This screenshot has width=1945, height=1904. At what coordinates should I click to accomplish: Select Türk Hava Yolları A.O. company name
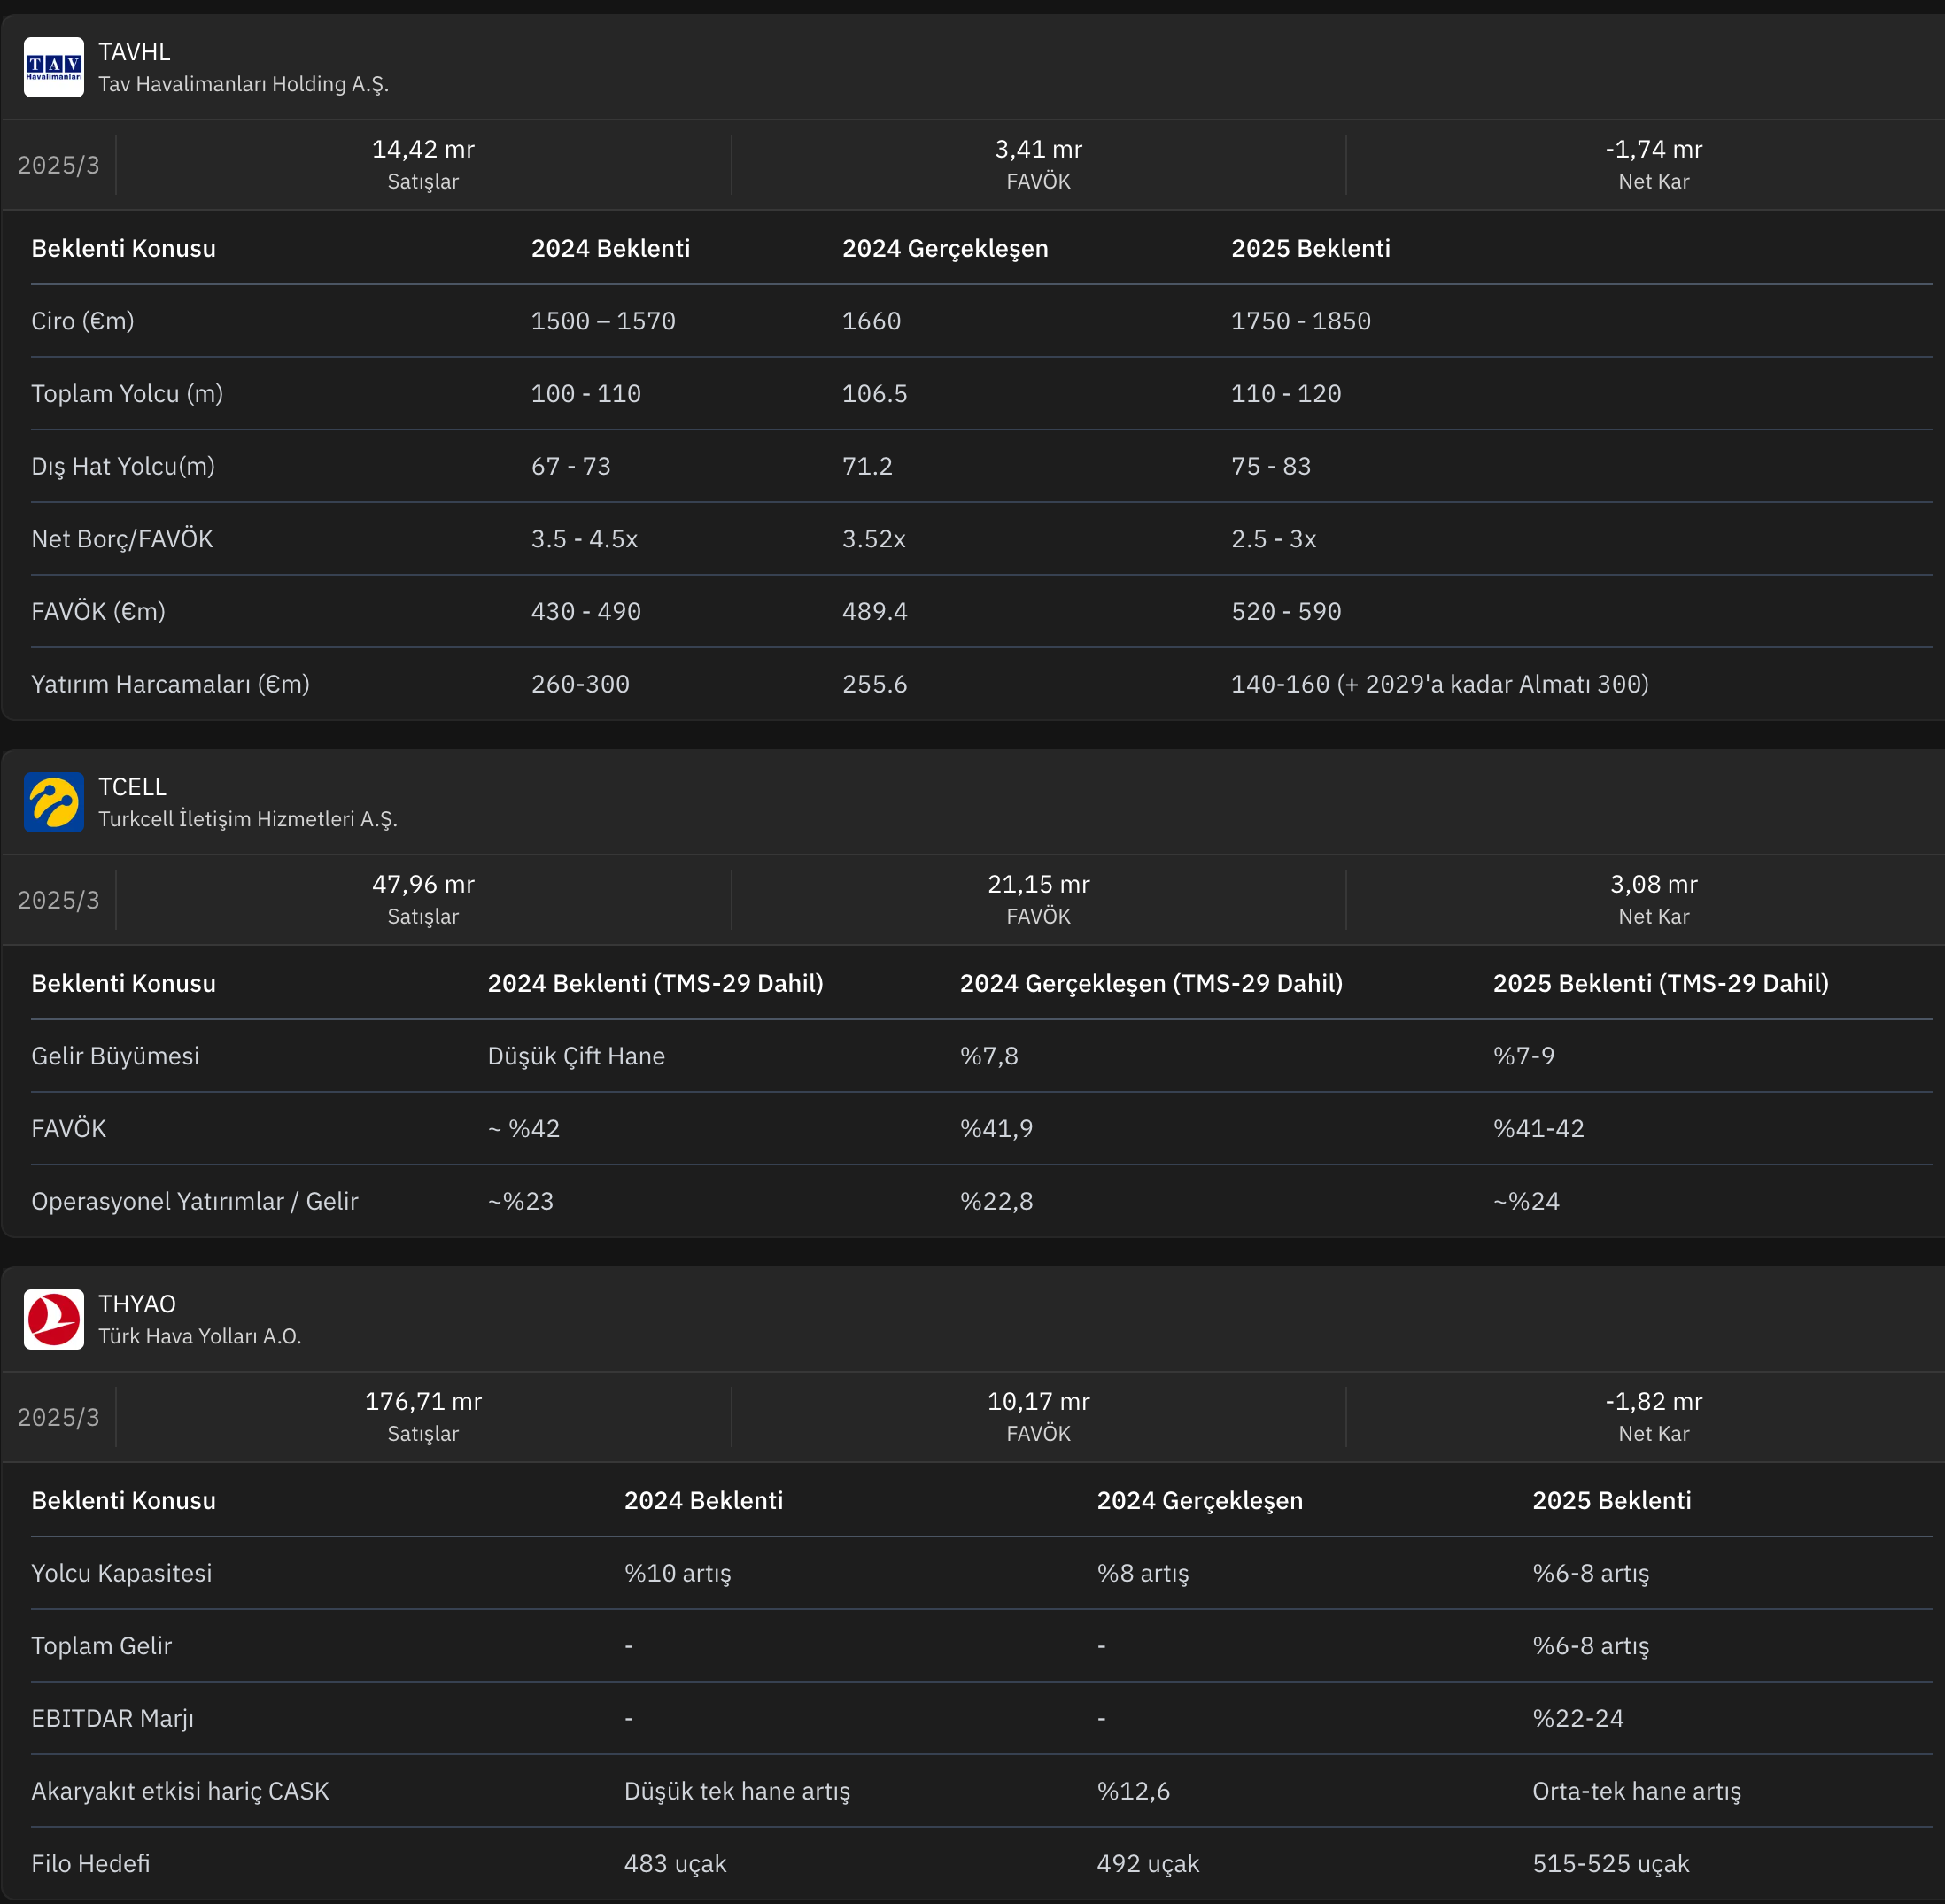coord(200,1336)
